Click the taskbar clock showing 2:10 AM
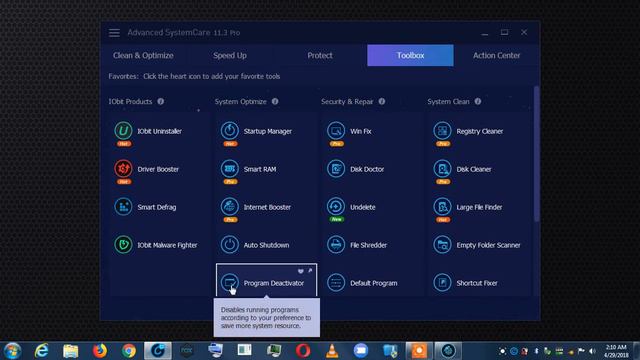Viewport: 640px width, 360px height. coord(616,351)
